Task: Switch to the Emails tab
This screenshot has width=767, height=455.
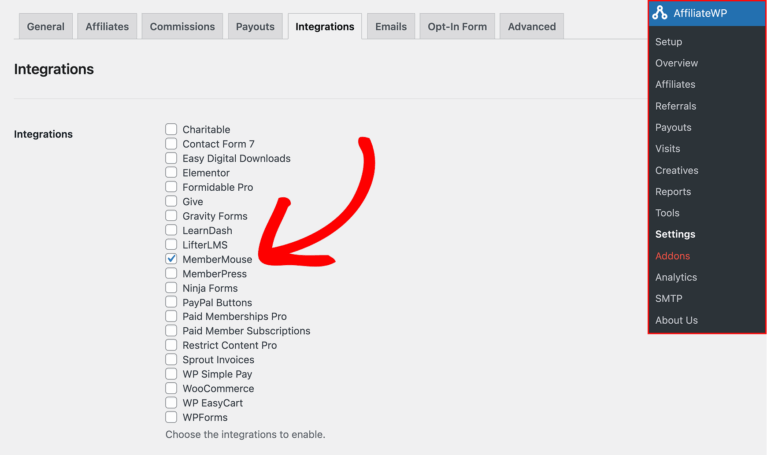Action: (x=391, y=26)
